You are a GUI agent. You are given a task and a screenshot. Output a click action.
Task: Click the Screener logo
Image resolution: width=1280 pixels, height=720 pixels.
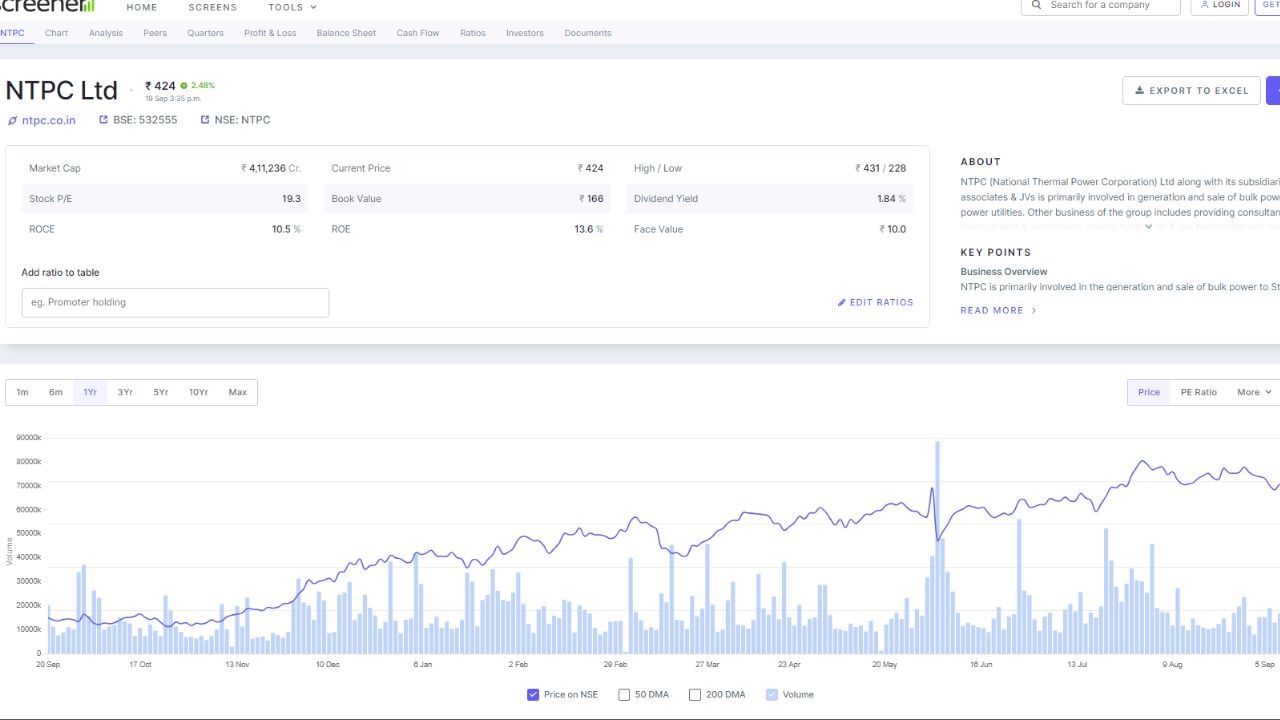tap(47, 6)
